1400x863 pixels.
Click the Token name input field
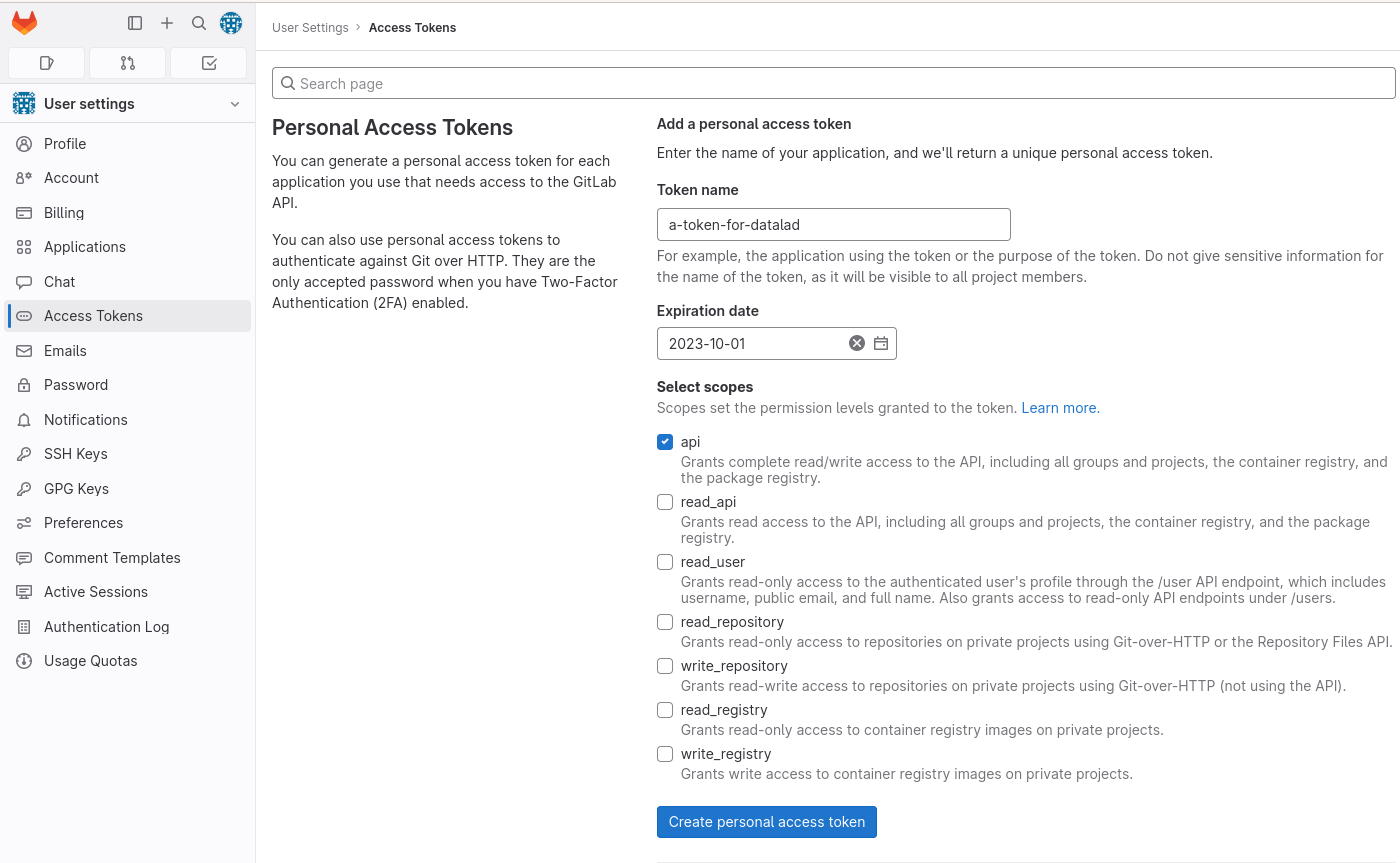833,225
